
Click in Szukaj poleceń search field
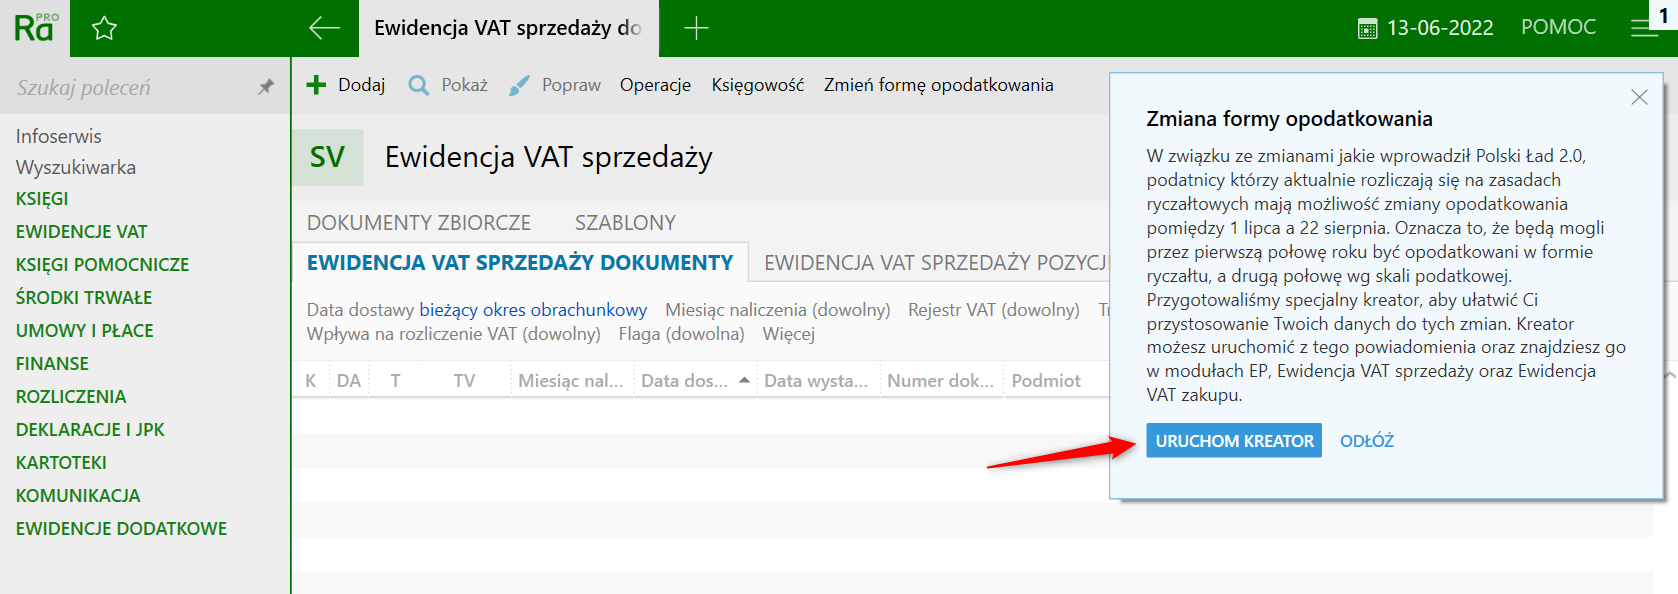tap(130, 88)
